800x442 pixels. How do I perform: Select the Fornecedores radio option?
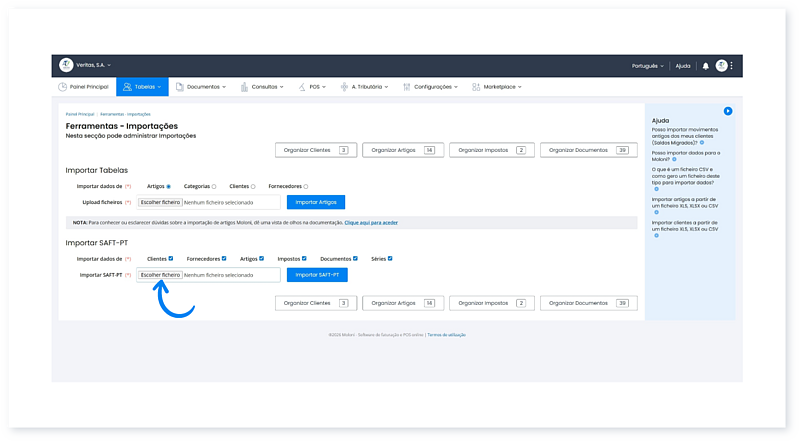tap(306, 186)
